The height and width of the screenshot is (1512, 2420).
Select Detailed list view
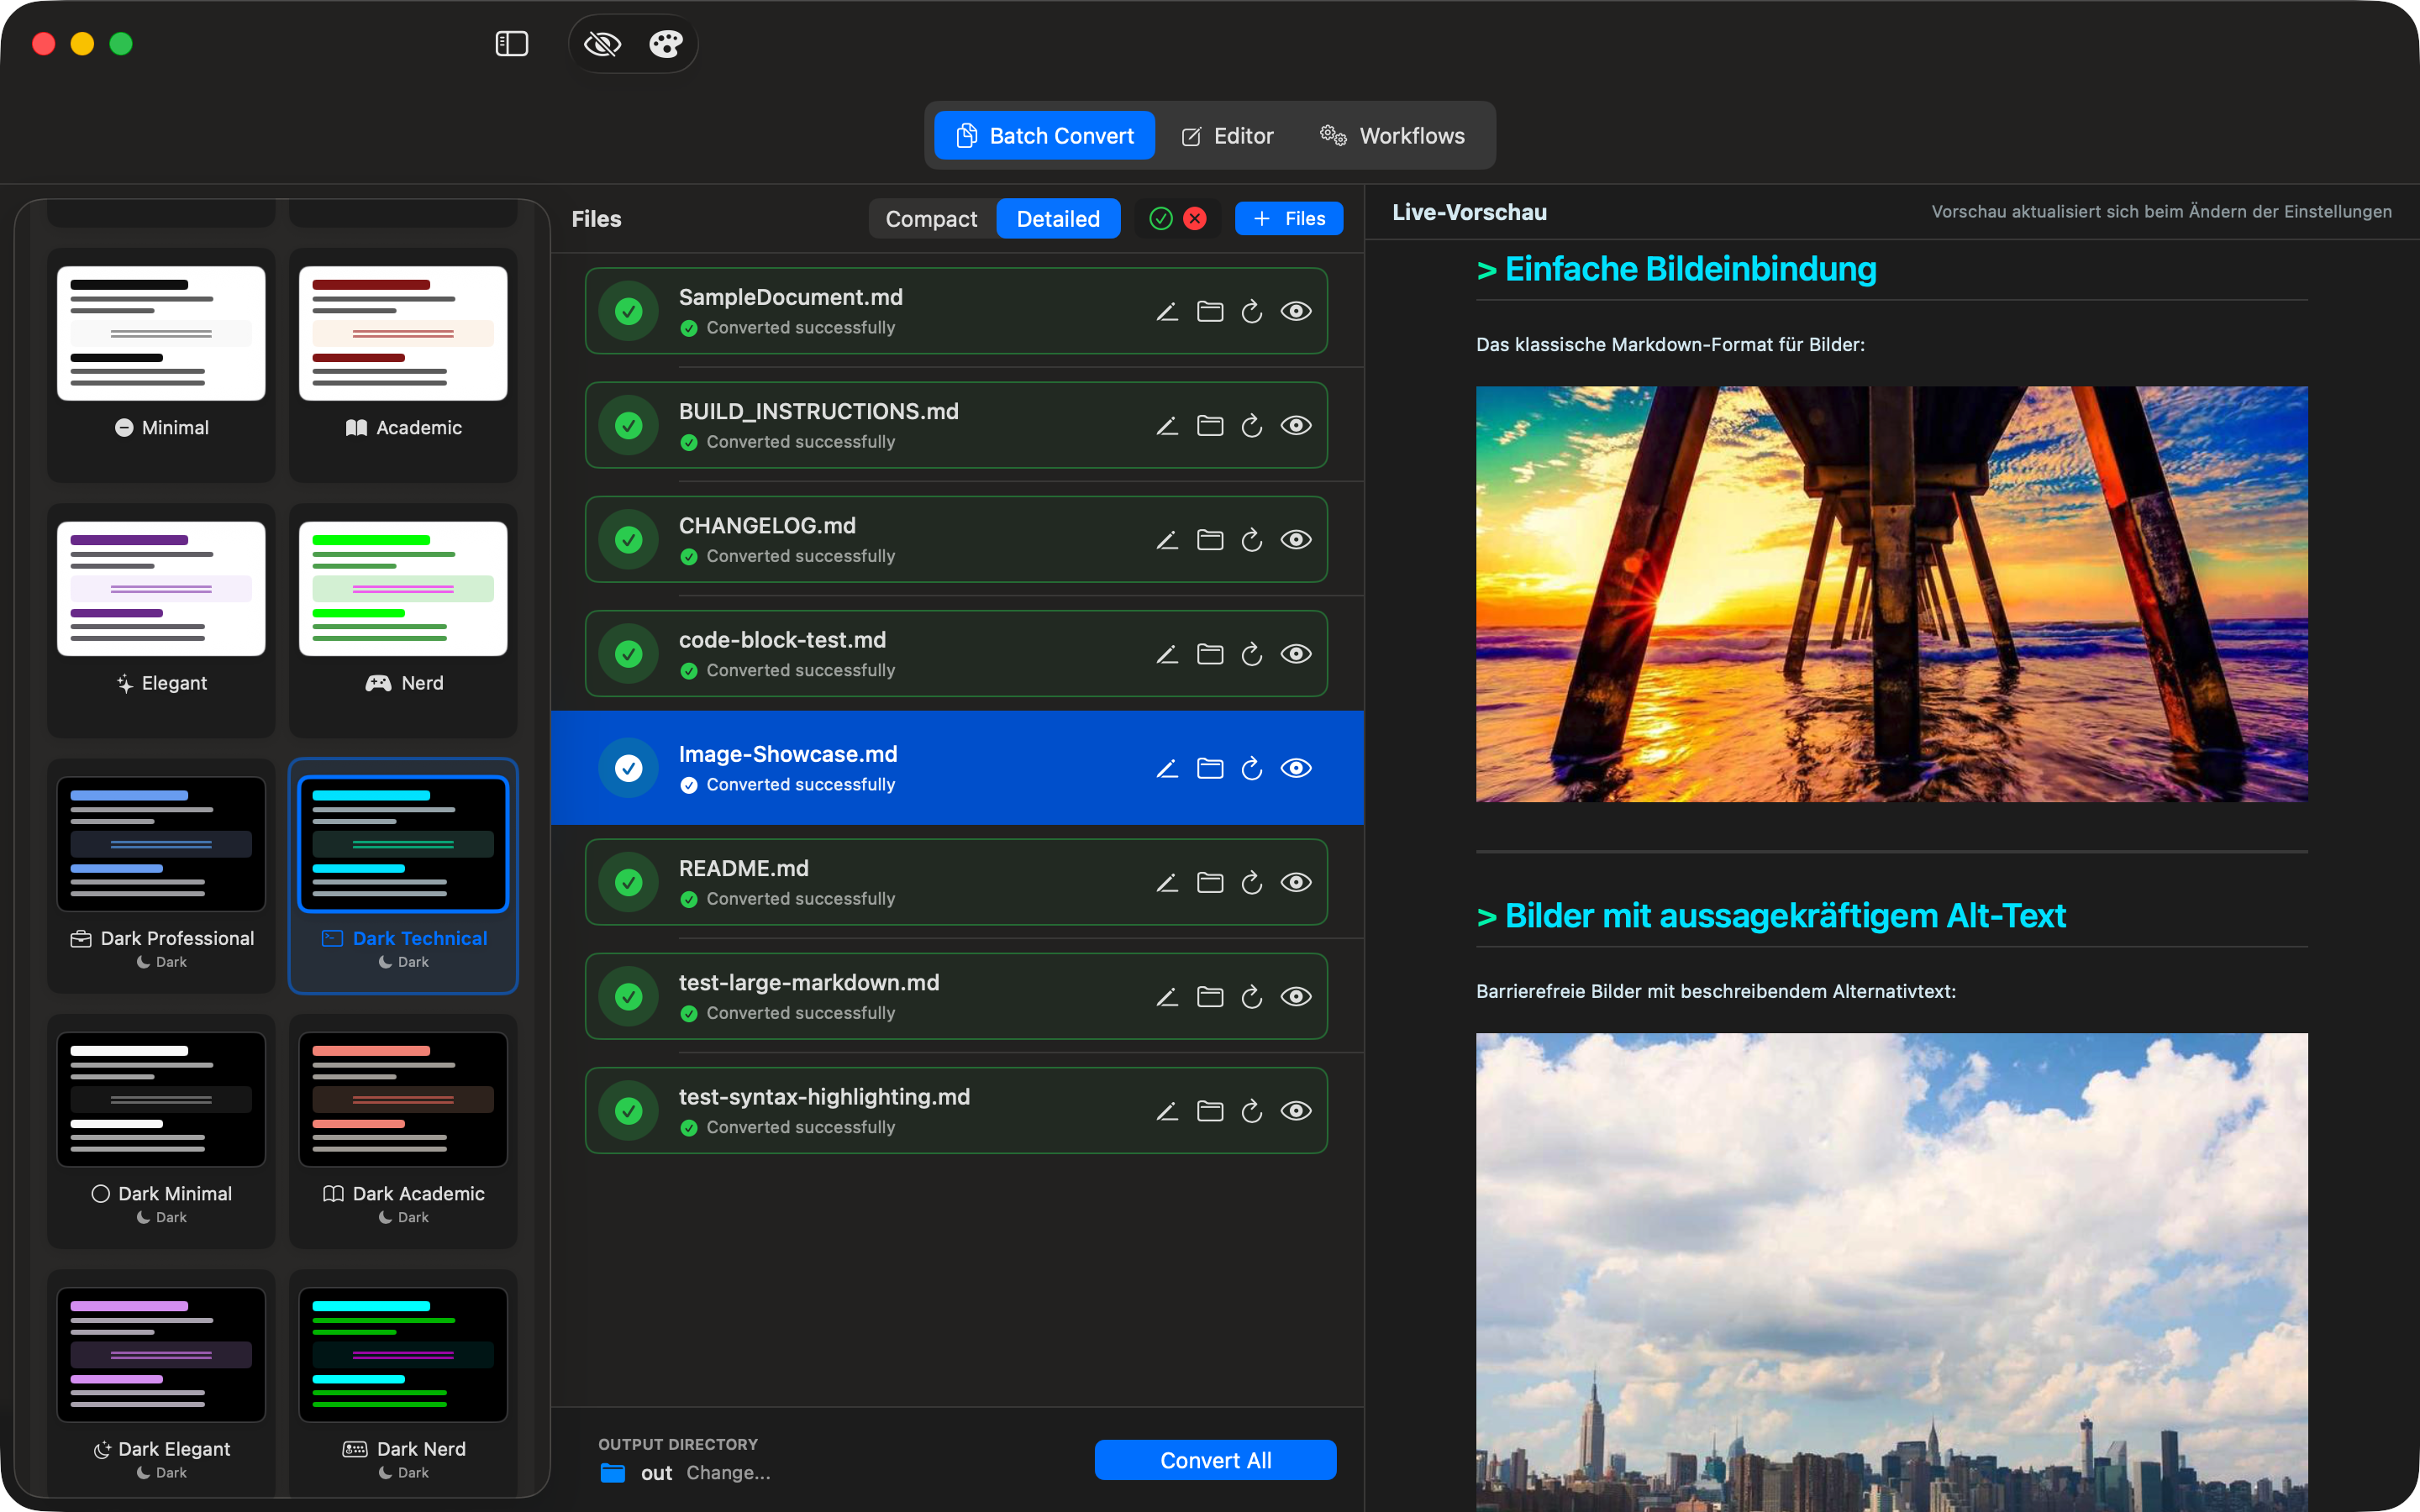click(x=1058, y=219)
